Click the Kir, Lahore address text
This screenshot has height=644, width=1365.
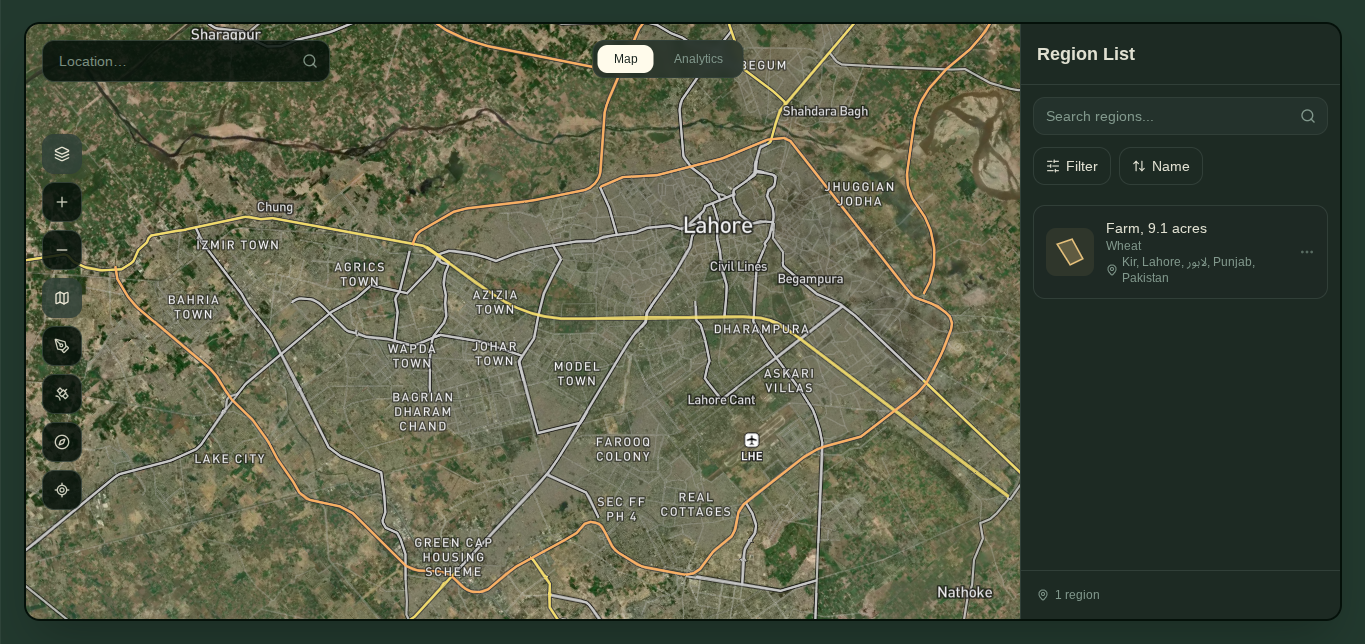1188,270
